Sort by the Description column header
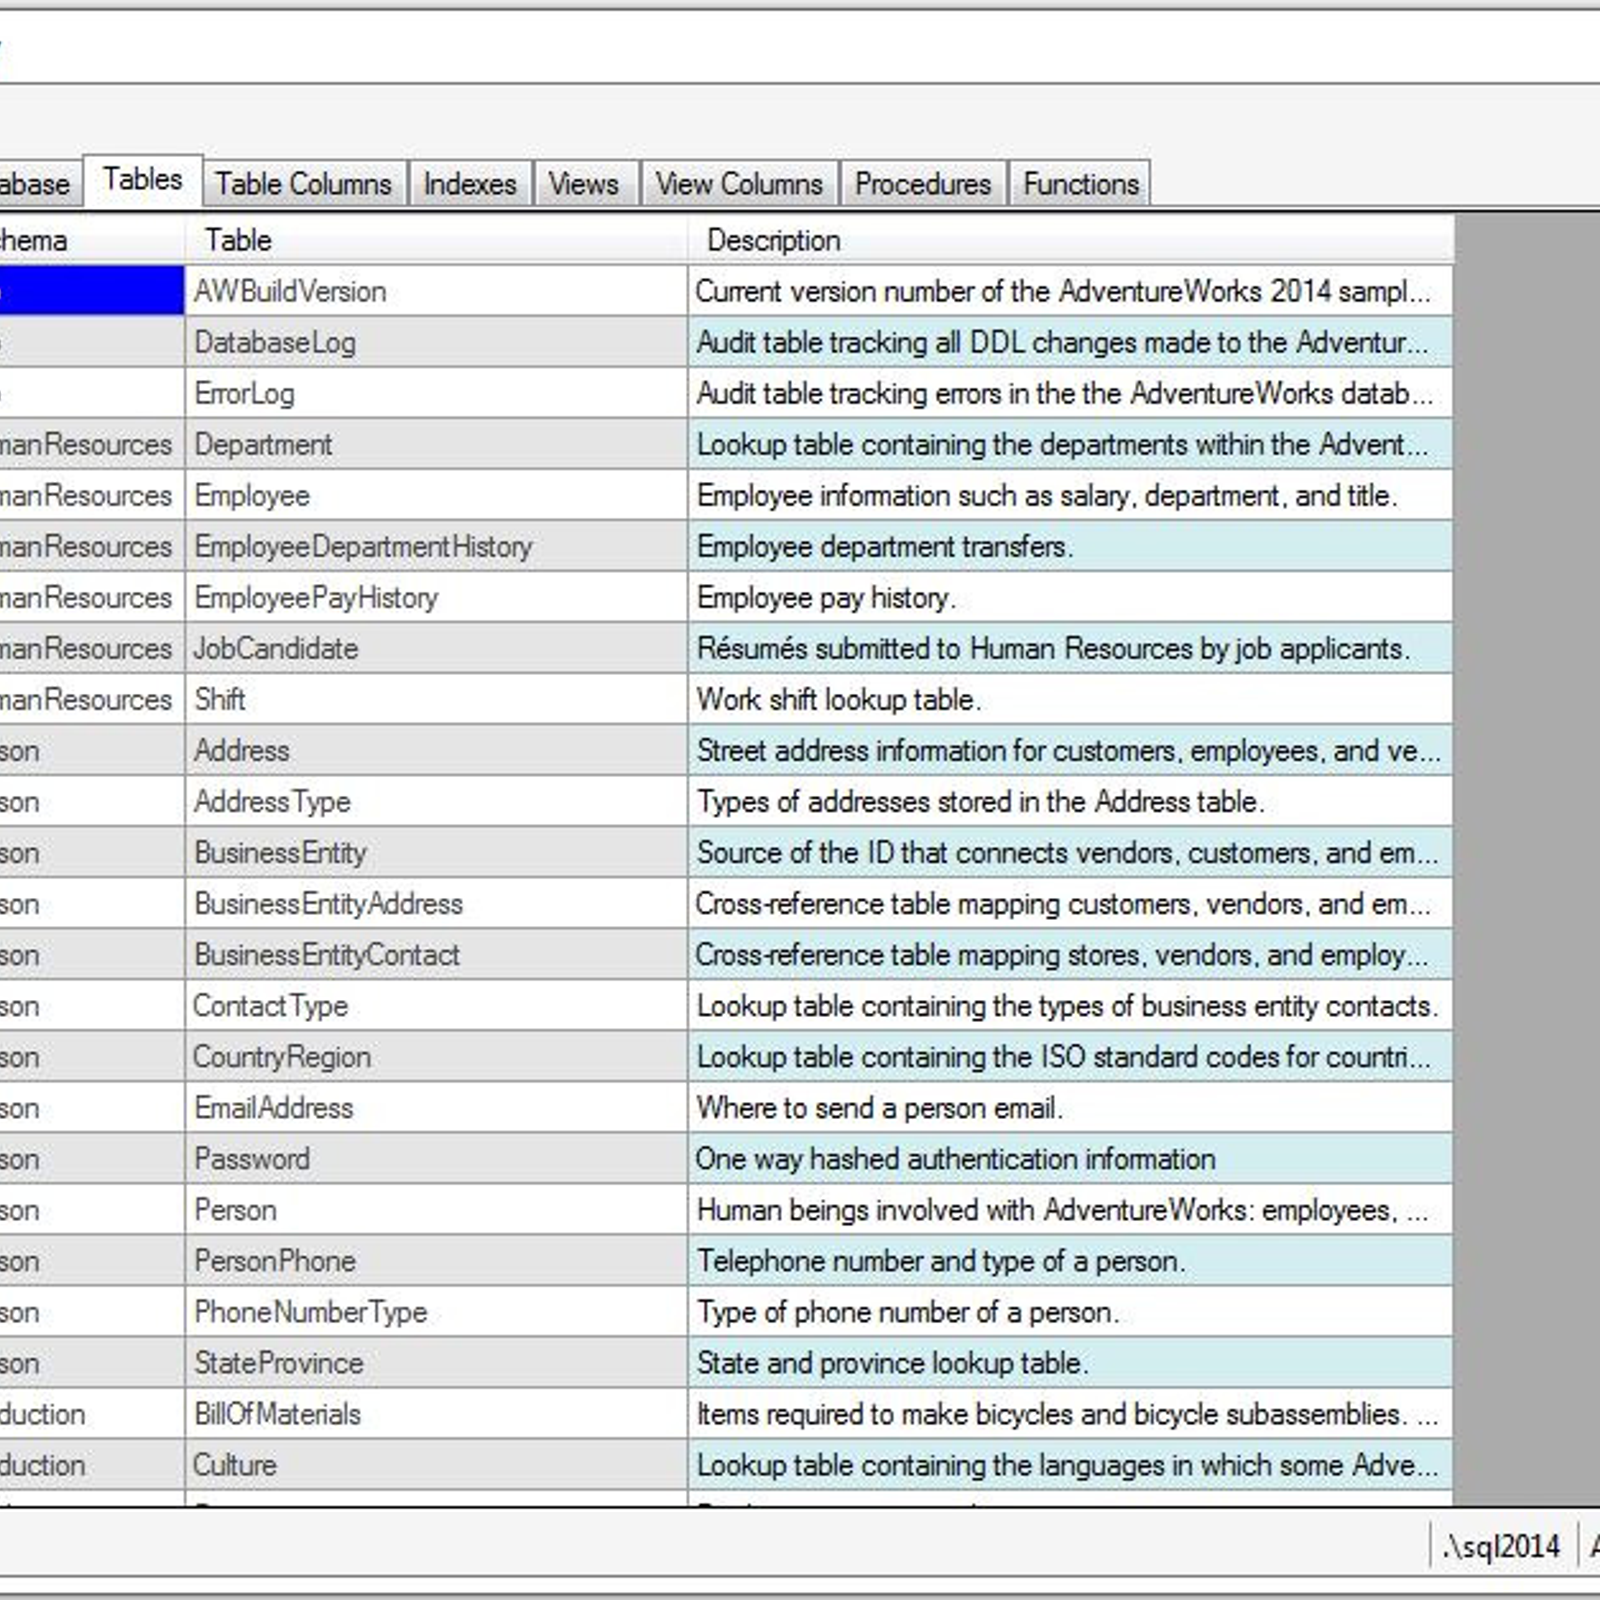 click(1070, 240)
